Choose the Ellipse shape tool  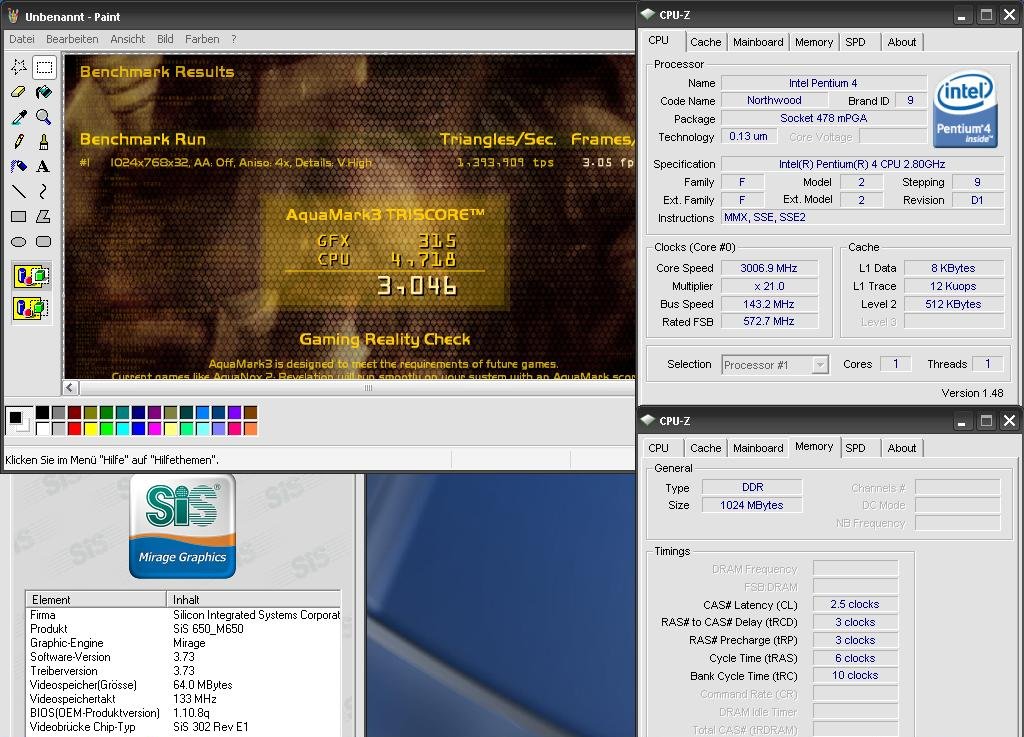pos(19,242)
